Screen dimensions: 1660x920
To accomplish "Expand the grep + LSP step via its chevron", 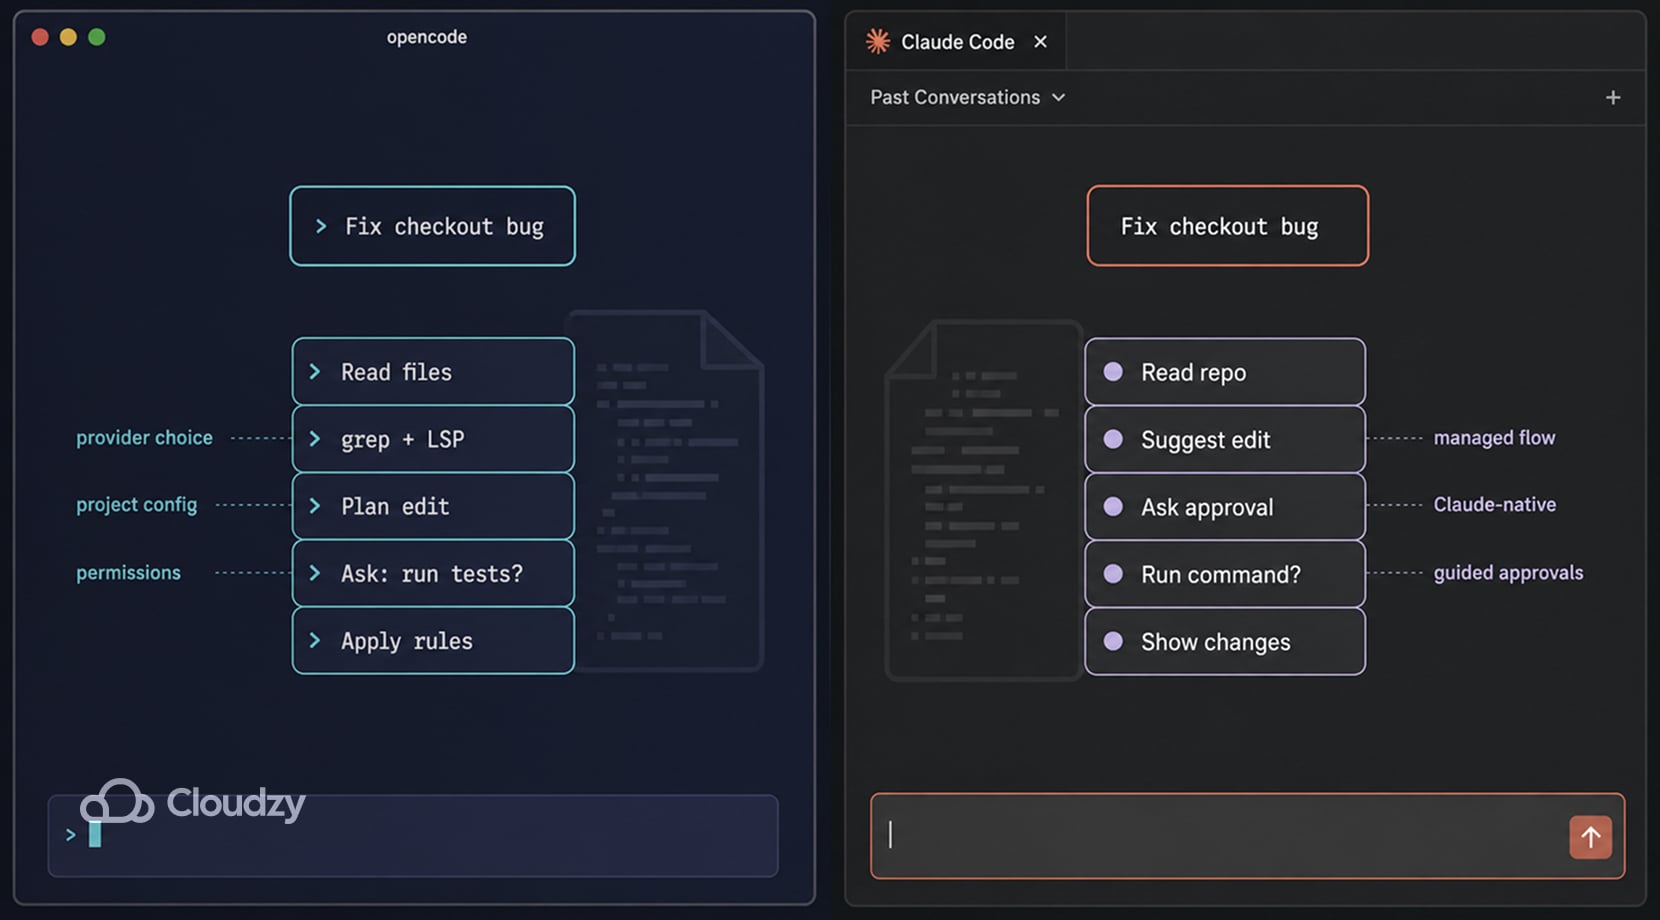I will [315, 439].
